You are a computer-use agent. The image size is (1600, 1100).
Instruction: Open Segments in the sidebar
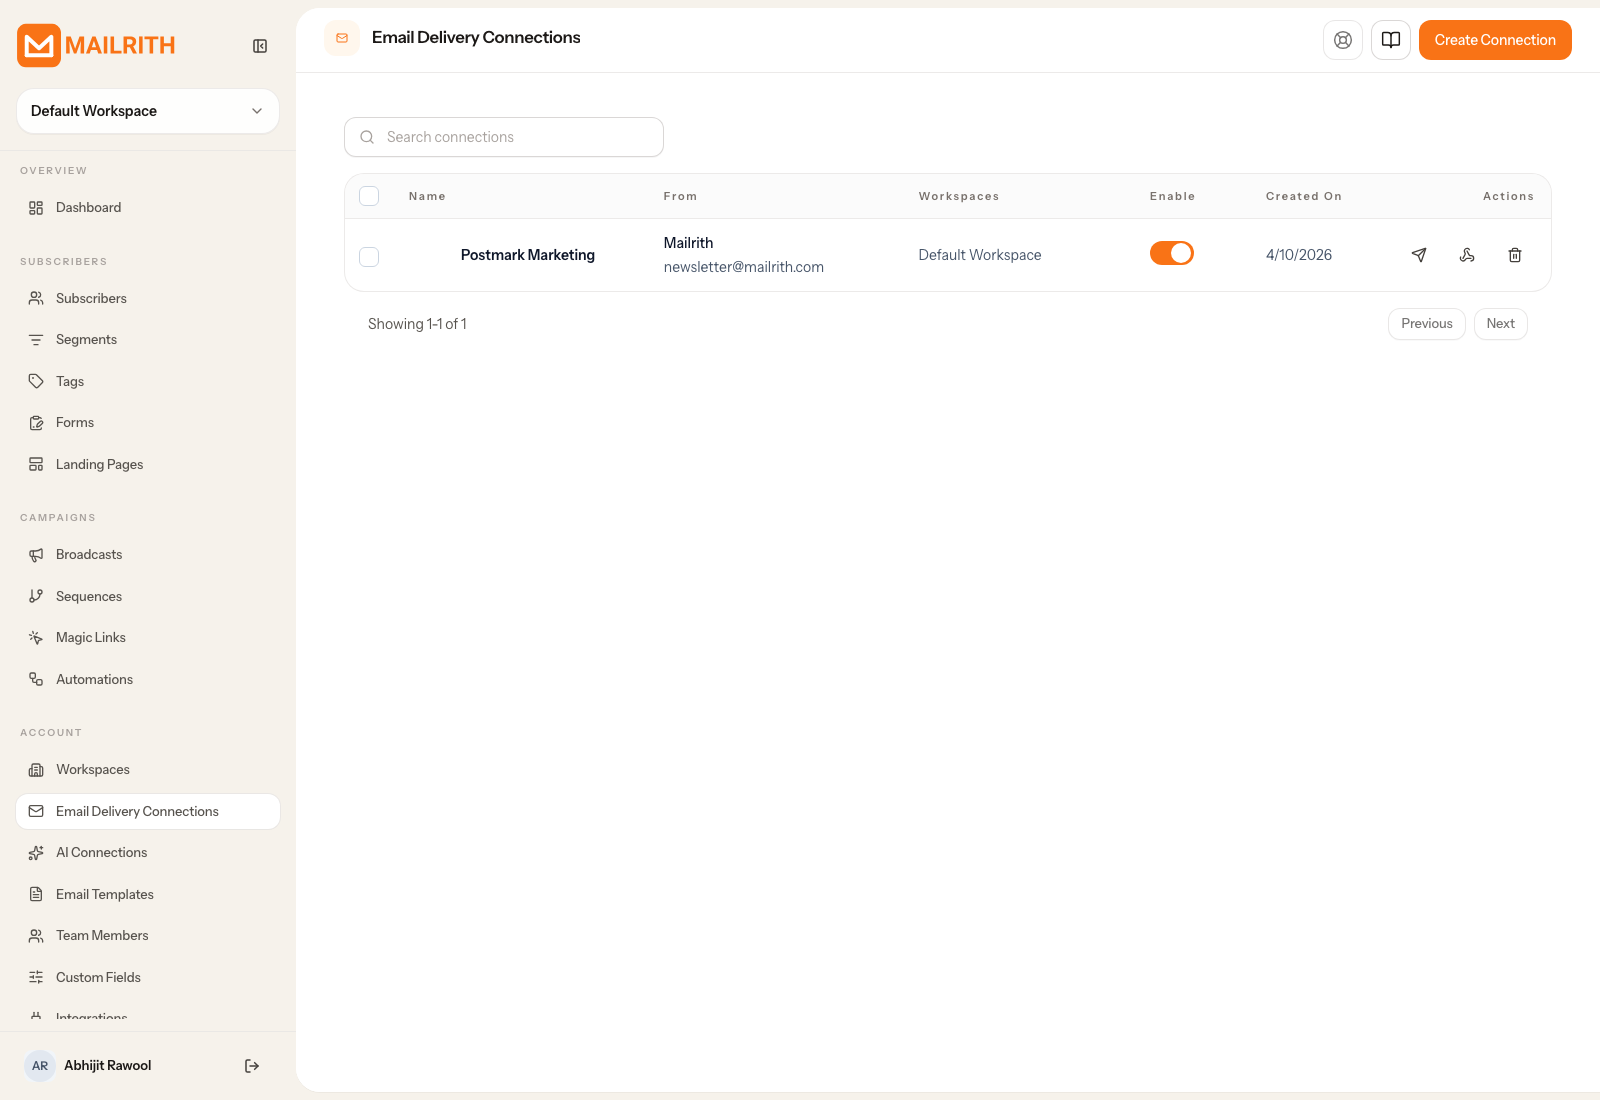148,340
